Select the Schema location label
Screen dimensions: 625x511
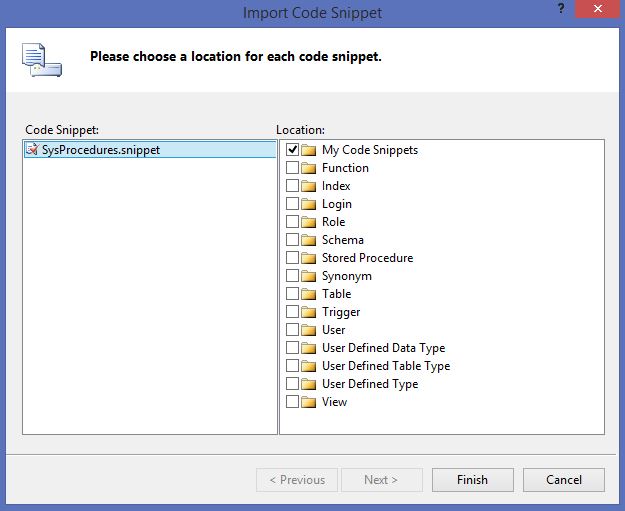tap(343, 240)
